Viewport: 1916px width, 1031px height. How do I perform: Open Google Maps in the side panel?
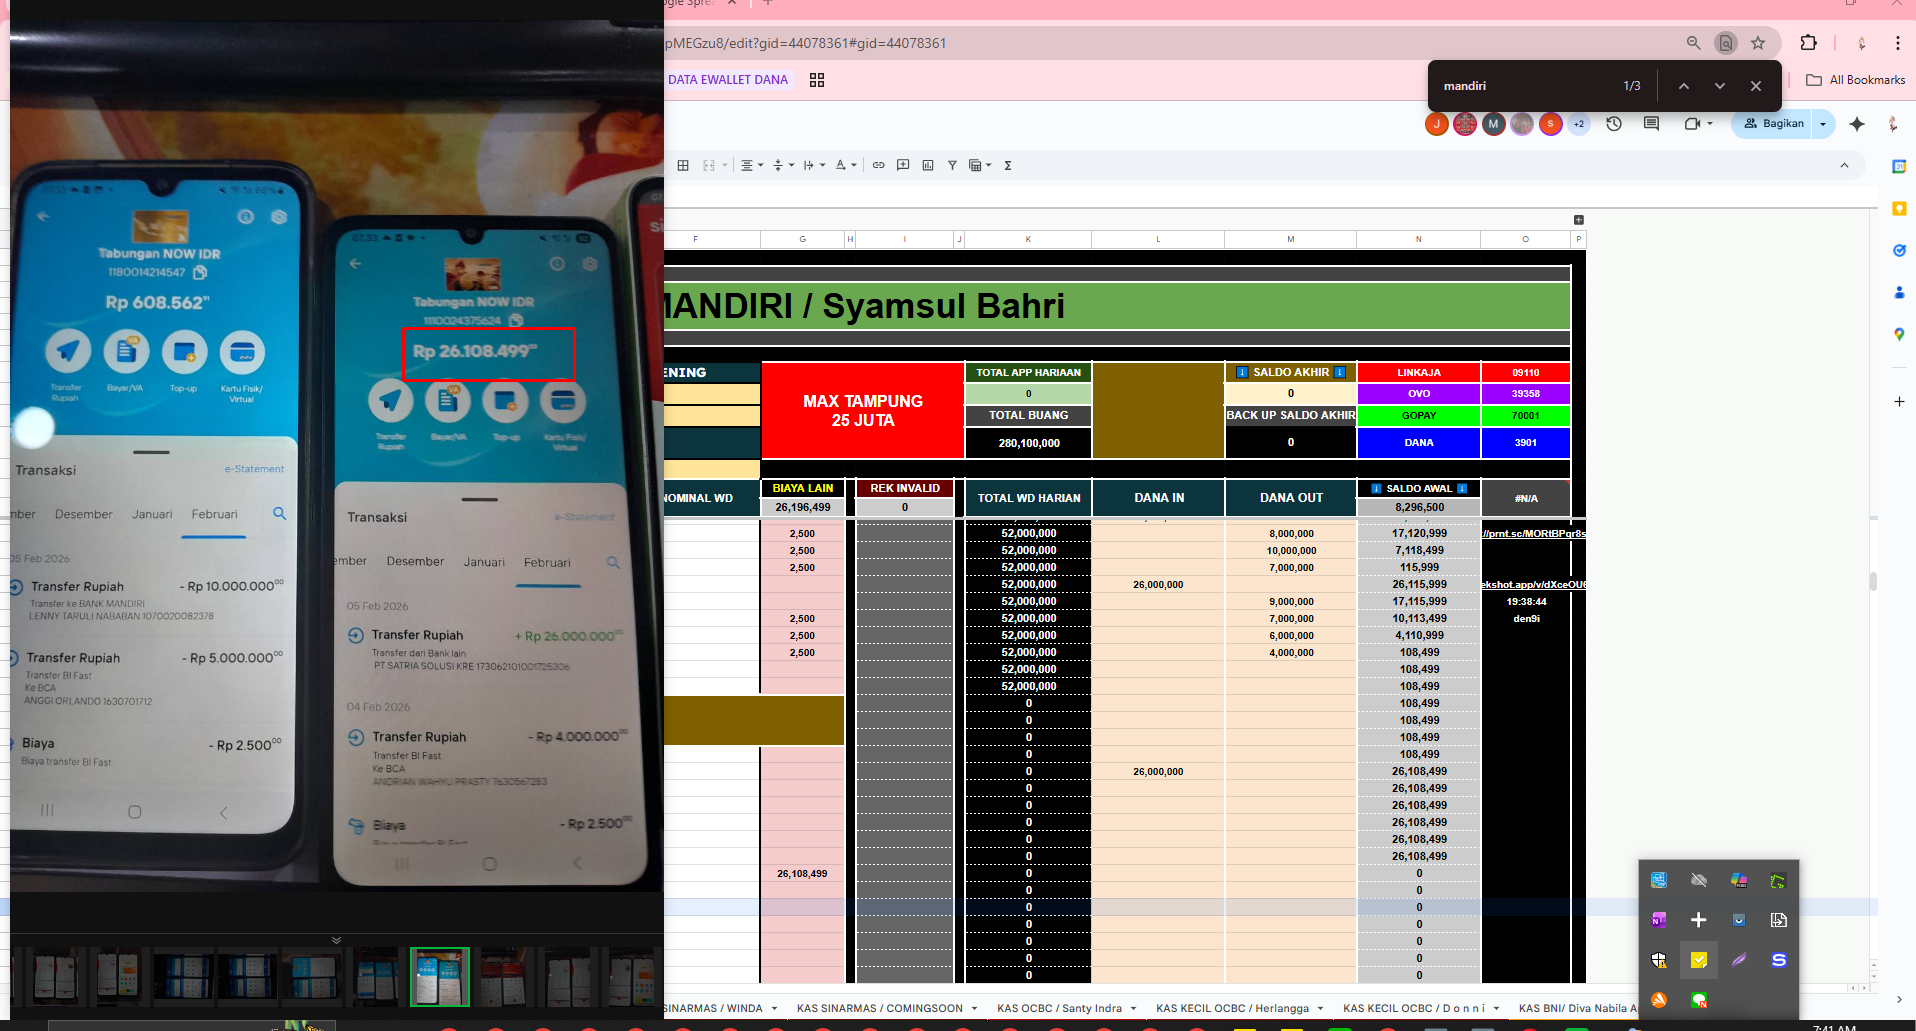pos(1899,334)
